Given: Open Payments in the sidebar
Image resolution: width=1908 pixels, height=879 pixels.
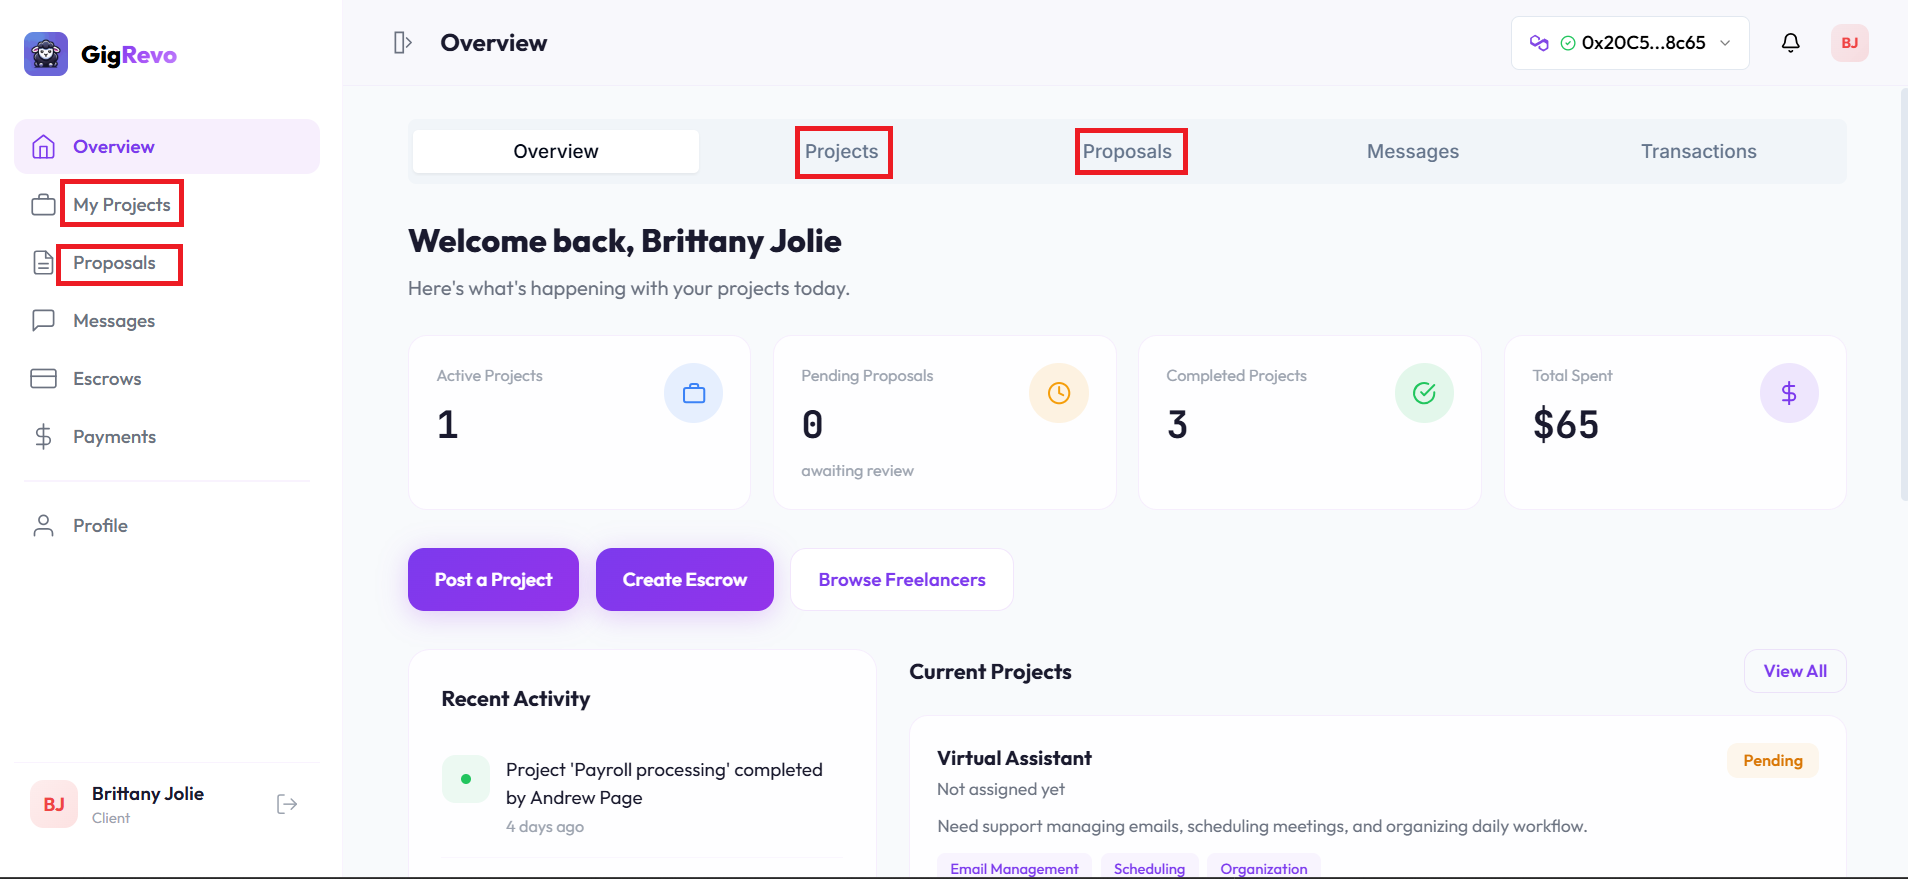Looking at the screenshot, I should click(x=167, y=437).
